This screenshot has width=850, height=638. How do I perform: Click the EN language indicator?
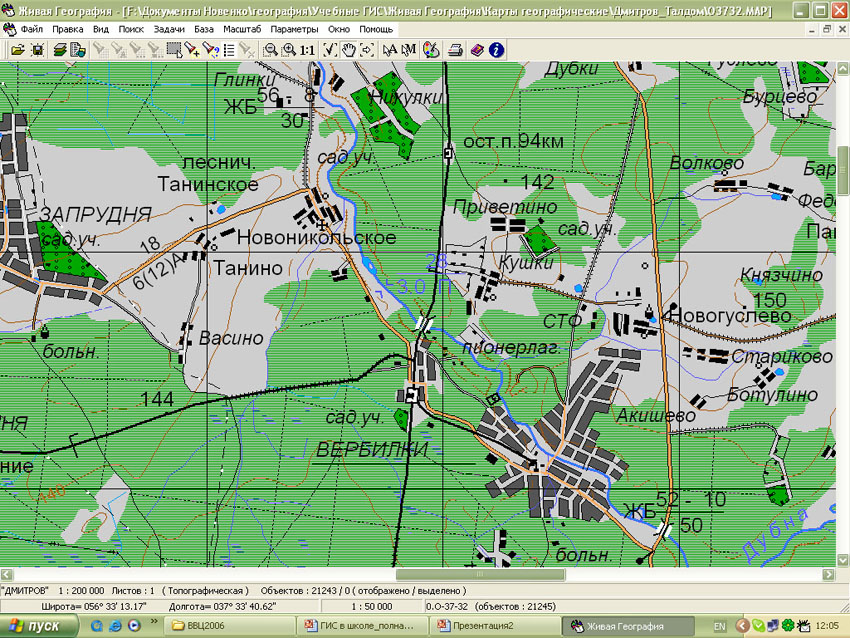719,626
